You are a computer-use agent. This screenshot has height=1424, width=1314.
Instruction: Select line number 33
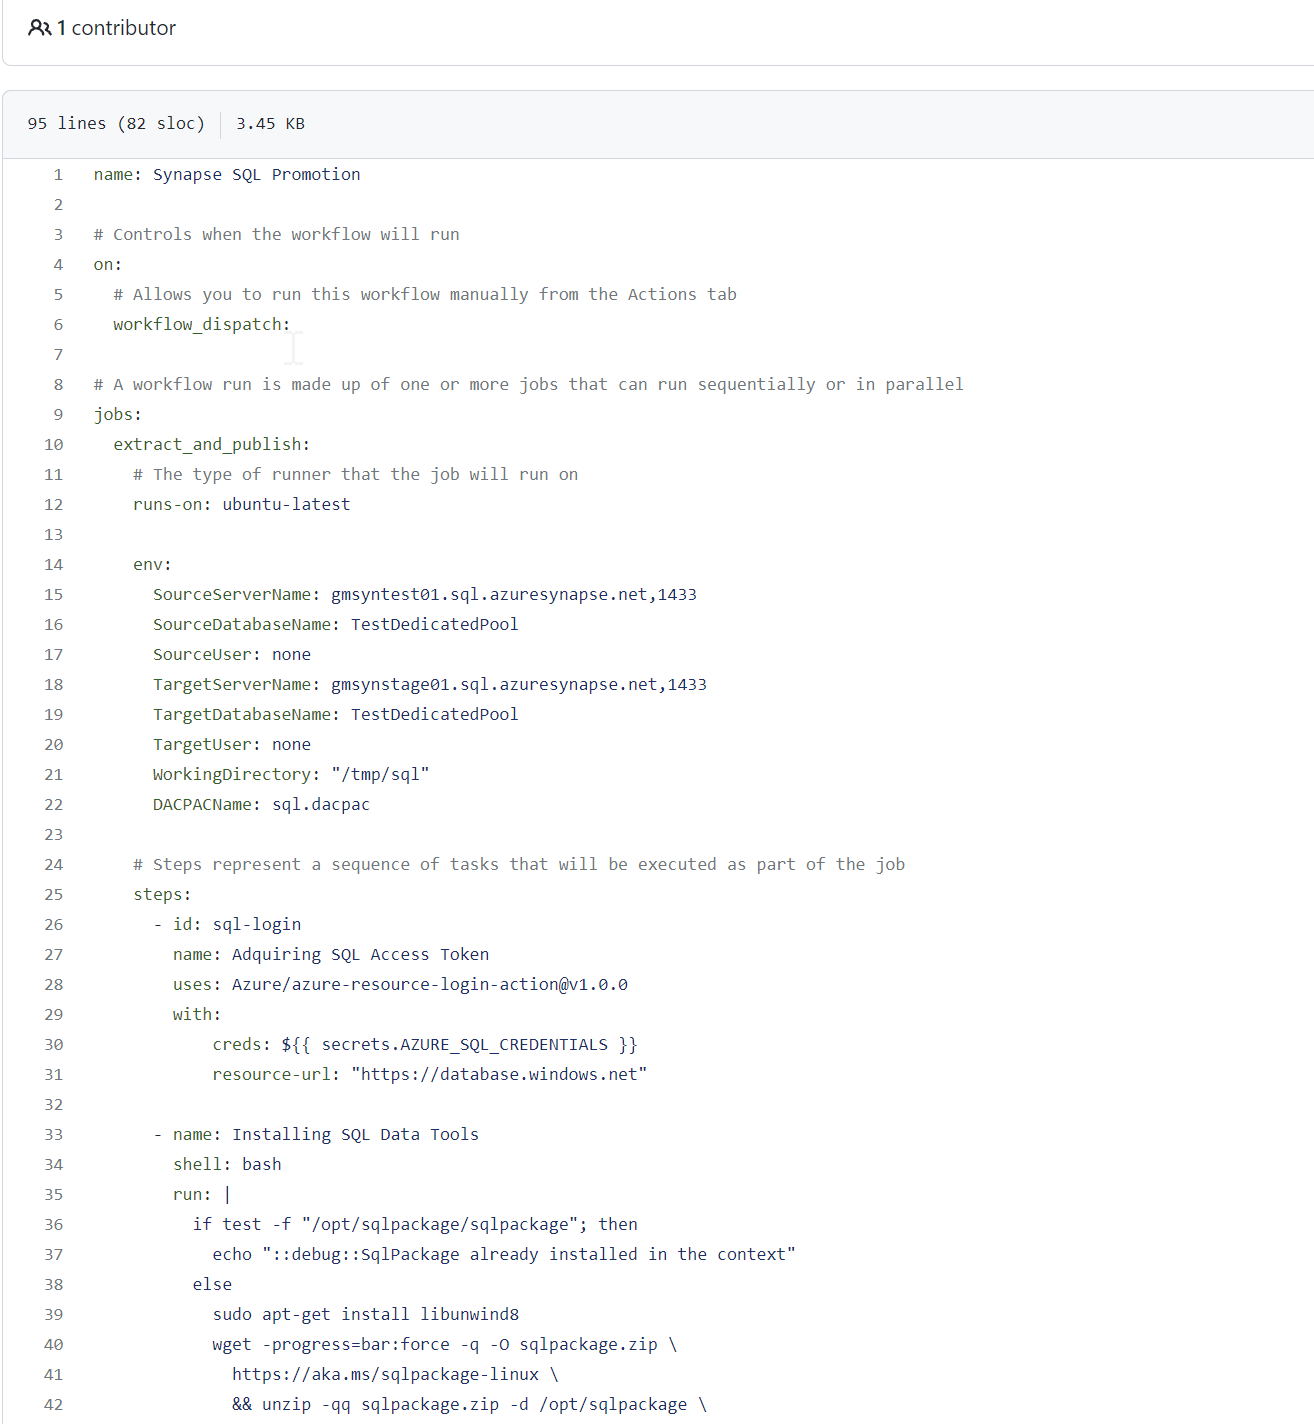[54, 1135]
